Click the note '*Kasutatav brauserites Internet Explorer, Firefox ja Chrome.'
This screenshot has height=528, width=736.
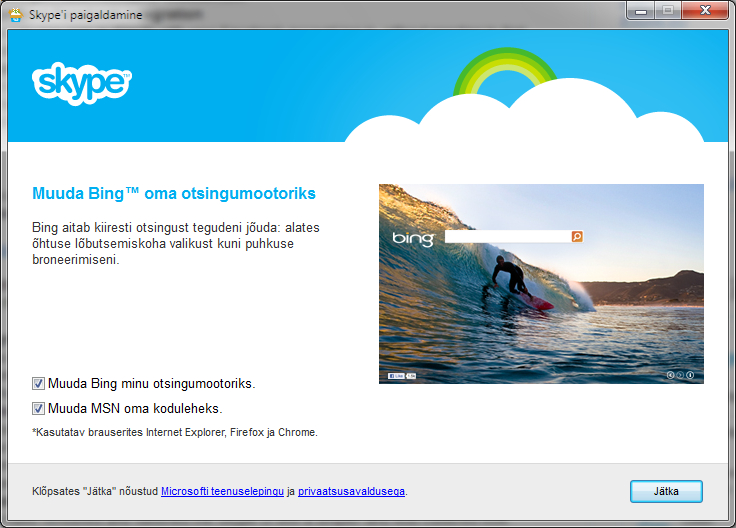[x=175, y=432]
